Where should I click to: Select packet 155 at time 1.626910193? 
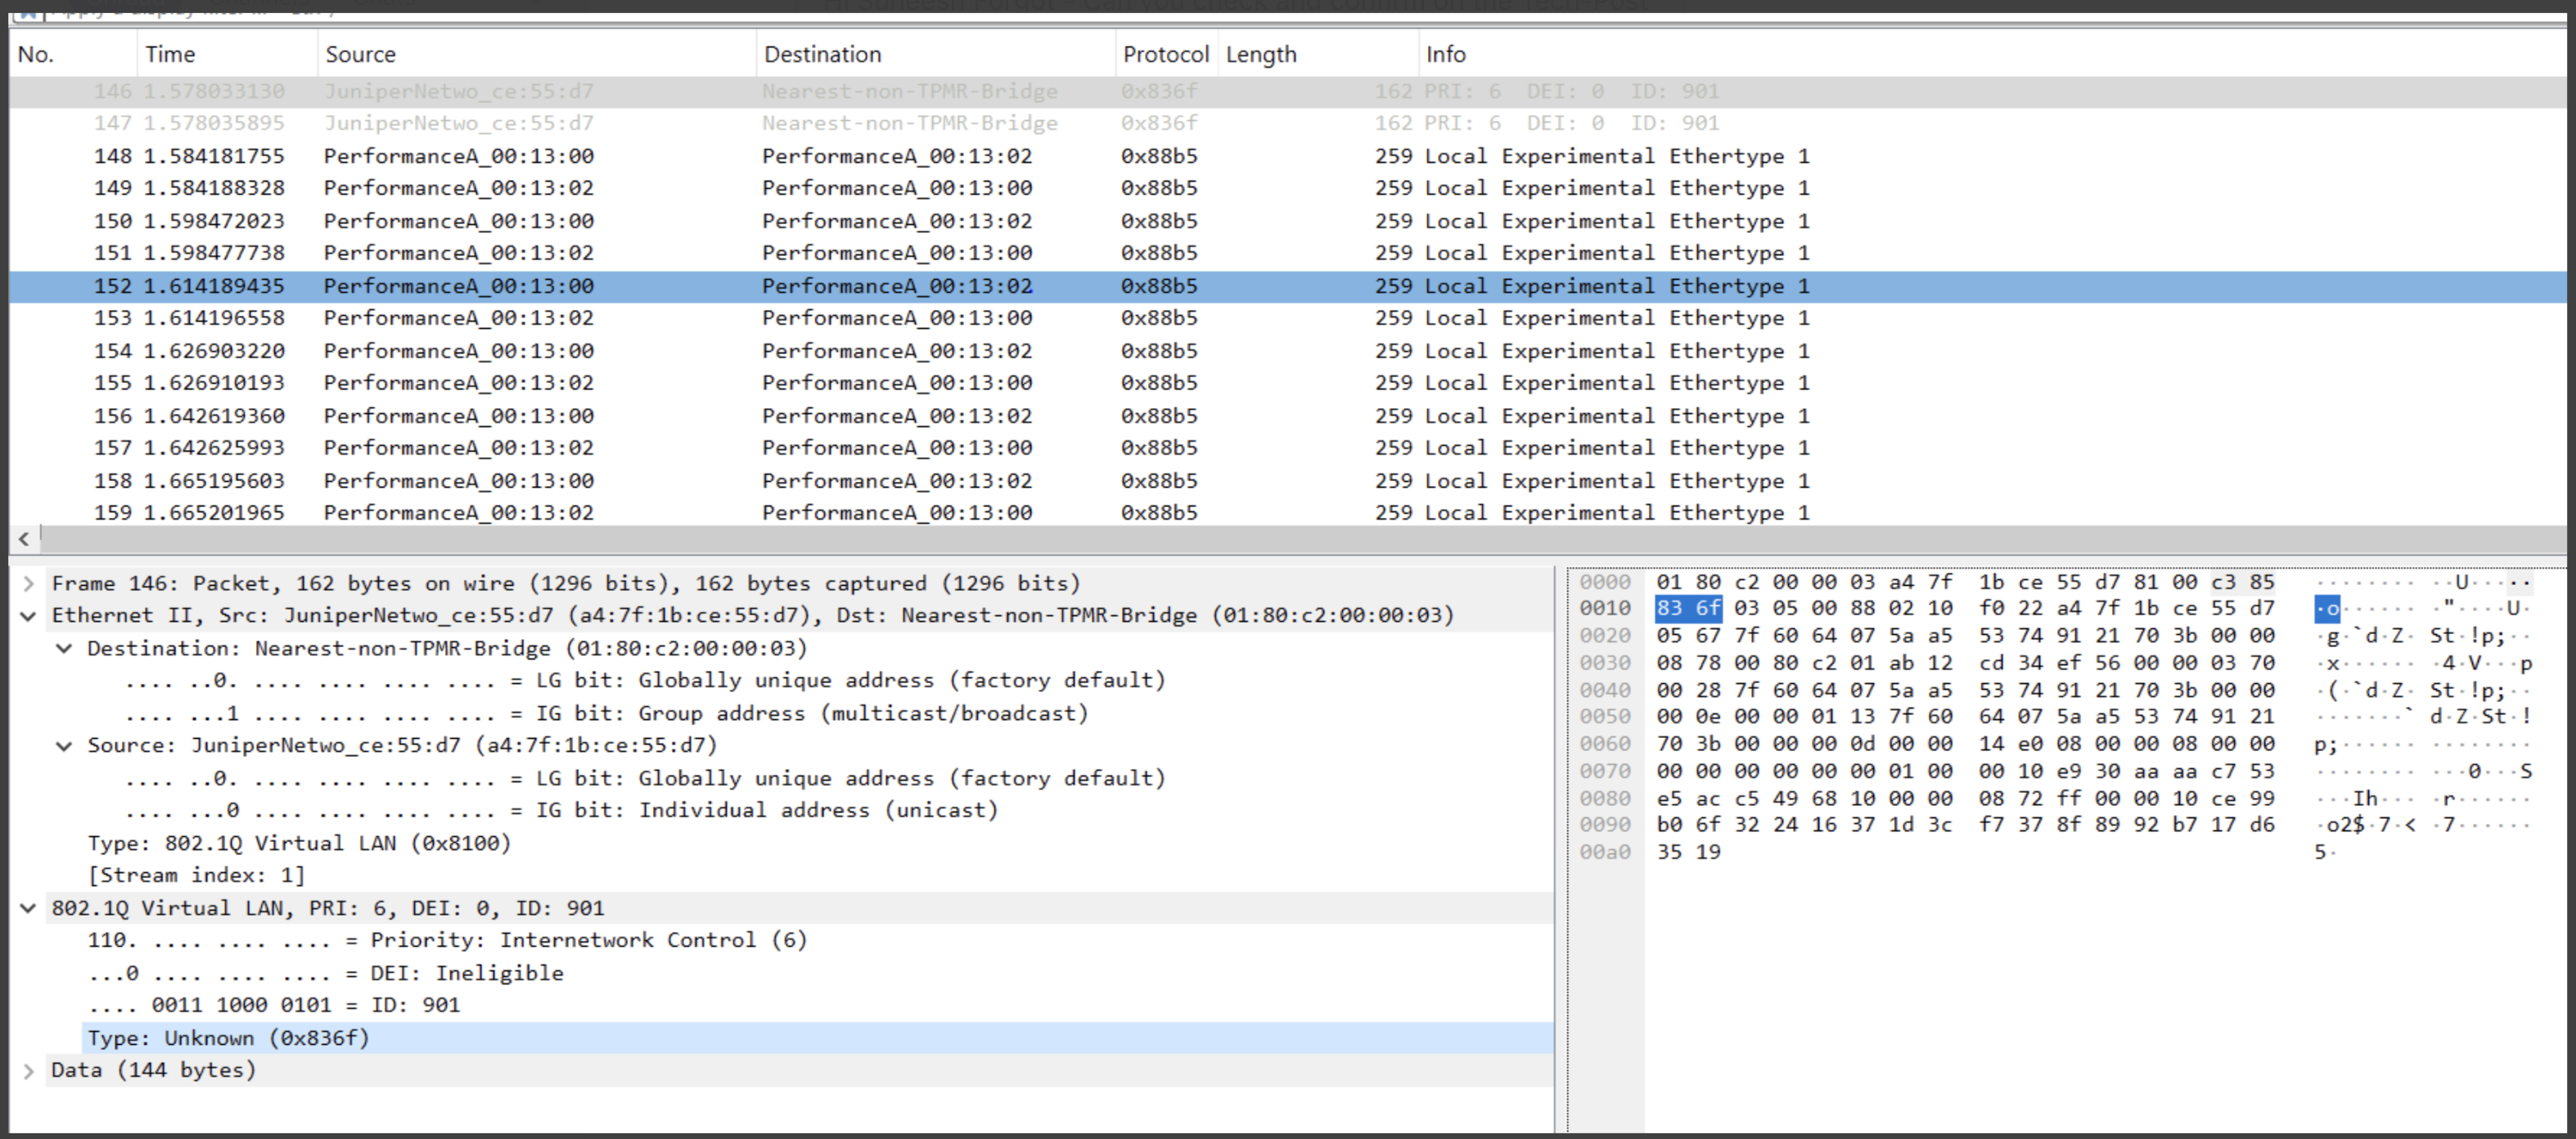[1288, 383]
